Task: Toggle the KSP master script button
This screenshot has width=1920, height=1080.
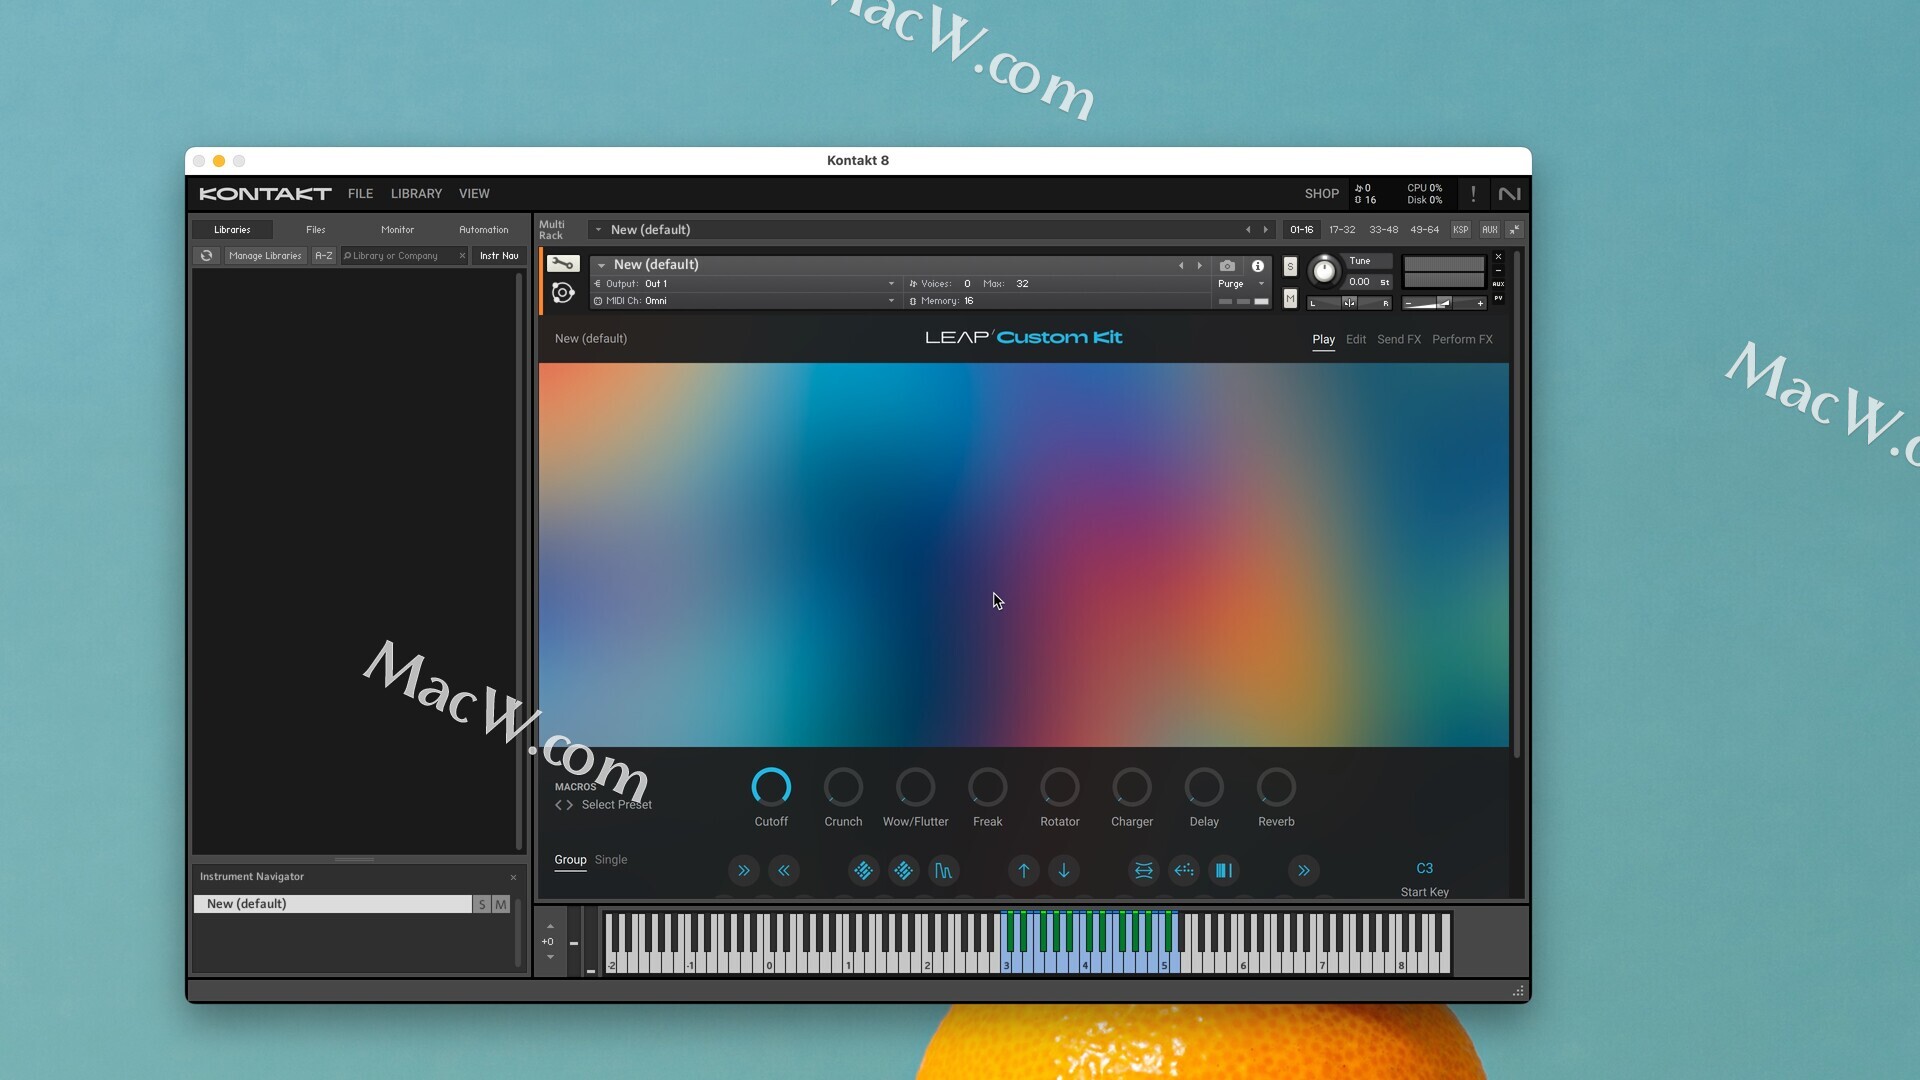Action: pyautogui.click(x=1460, y=230)
